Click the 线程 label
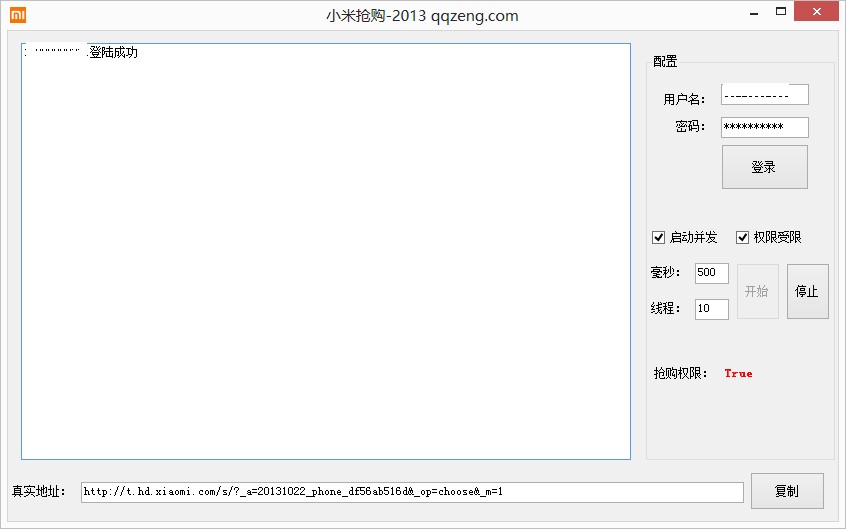 tap(665, 308)
